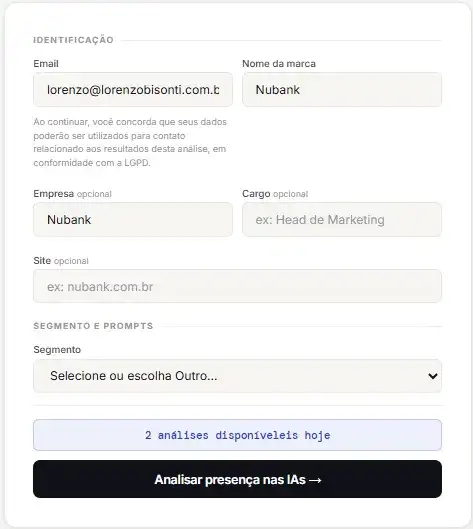Click the opcional hint beside Site label
The width and height of the screenshot is (473, 529).
(71, 261)
